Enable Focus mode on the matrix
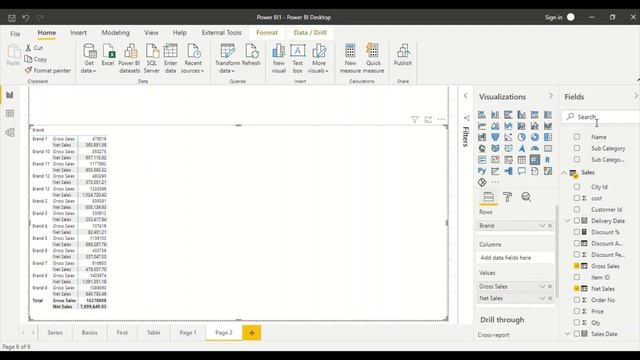The width and height of the screenshot is (640, 360). click(428, 120)
